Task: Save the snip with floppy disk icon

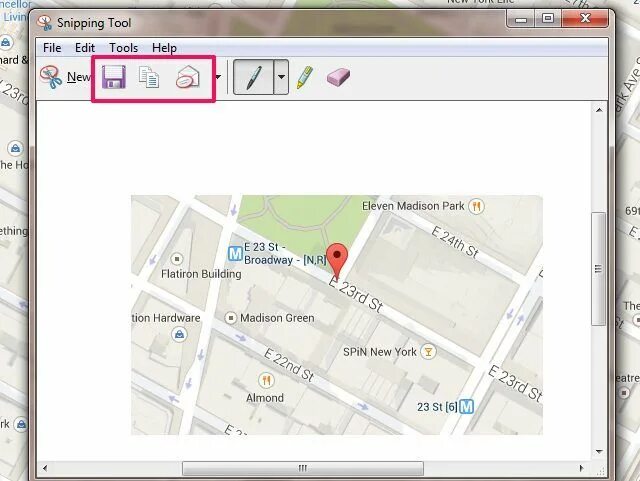Action: (113, 77)
